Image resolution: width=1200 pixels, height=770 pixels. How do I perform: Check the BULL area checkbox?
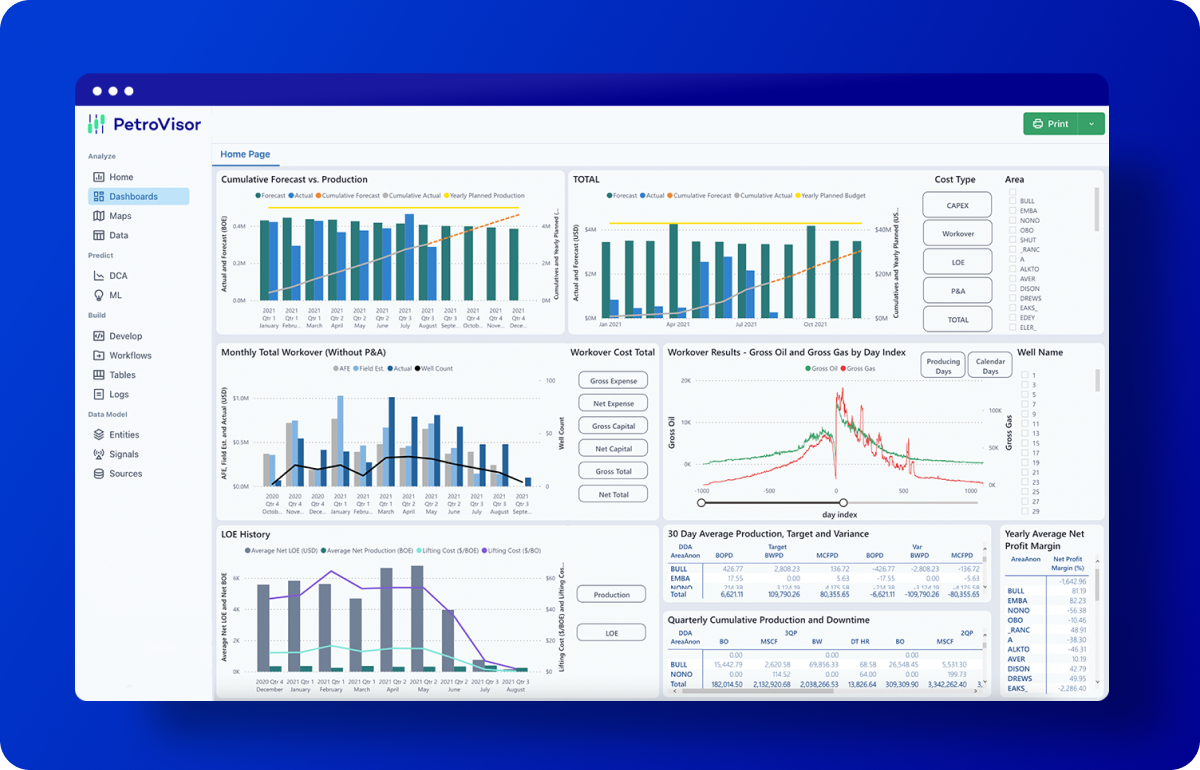point(1012,201)
